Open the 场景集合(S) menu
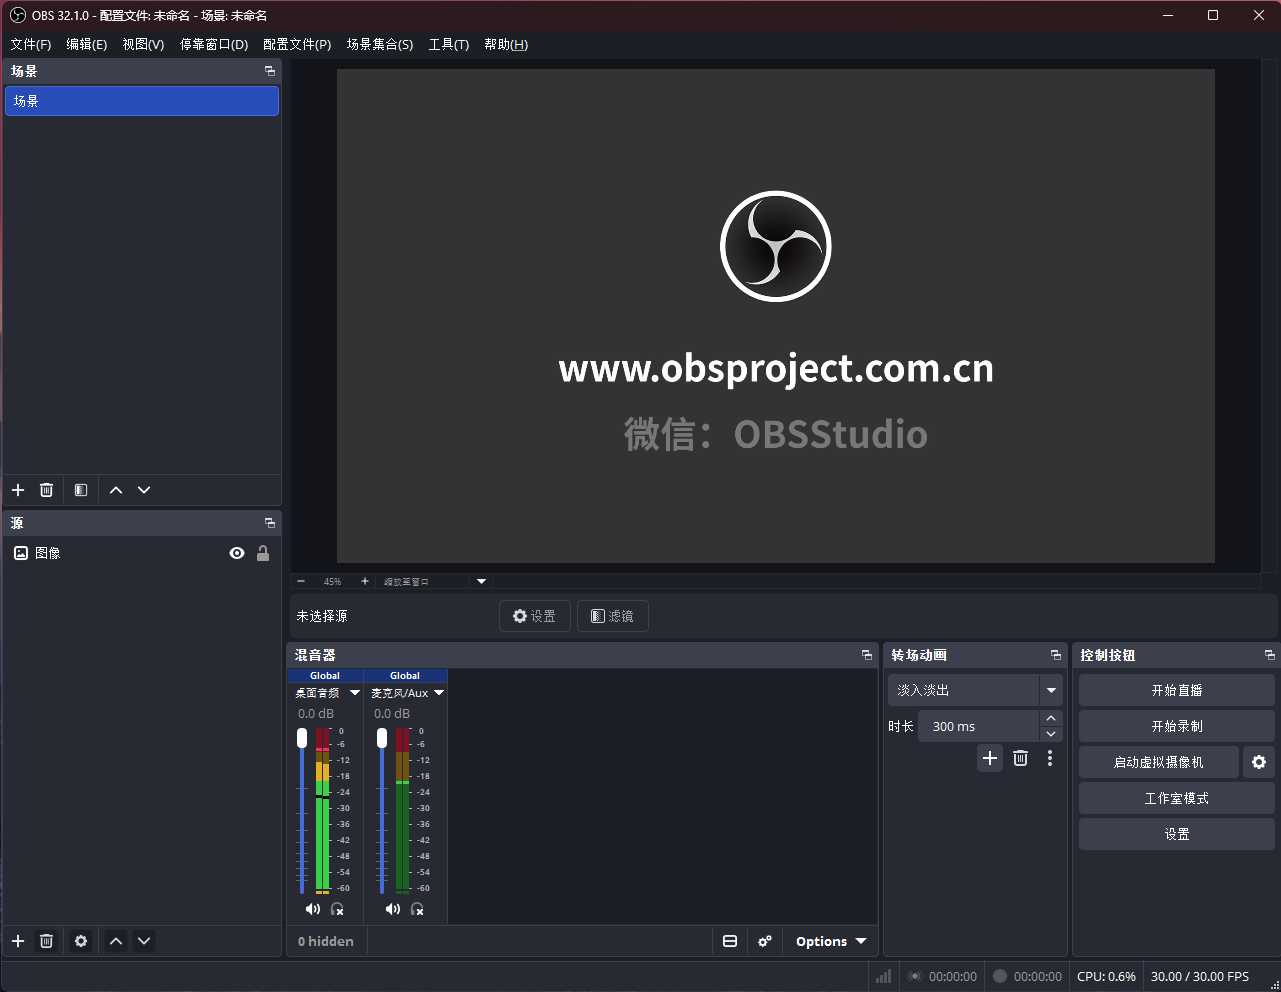1281x992 pixels. coord(379,44)
